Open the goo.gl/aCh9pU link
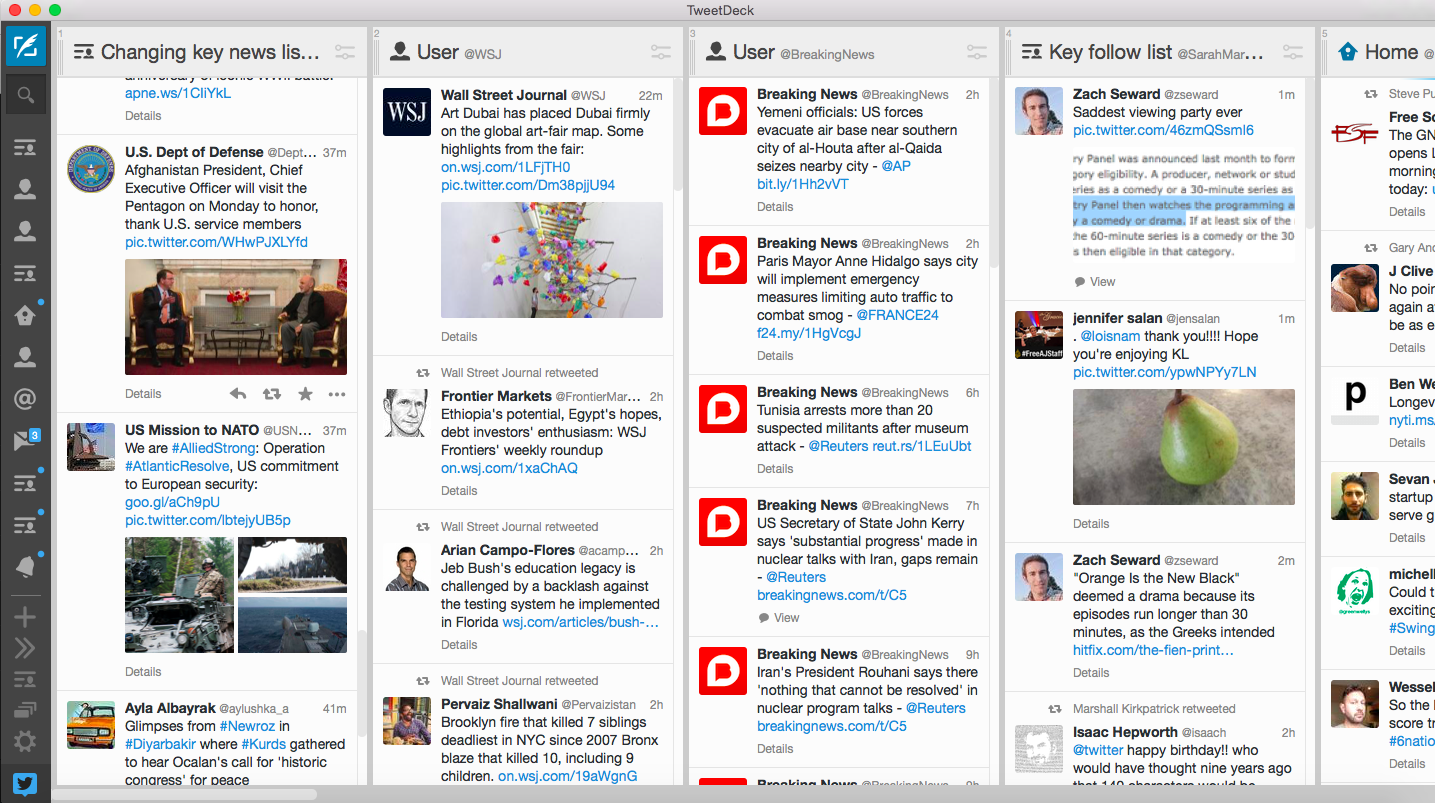 tap(172, 502)
